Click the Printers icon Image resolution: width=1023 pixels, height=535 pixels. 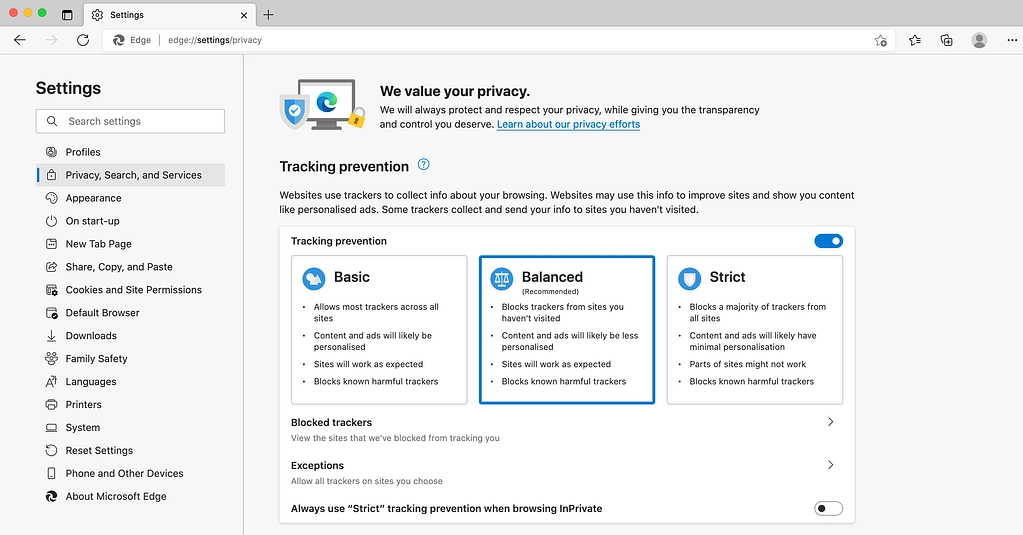[x=52, y=405]
